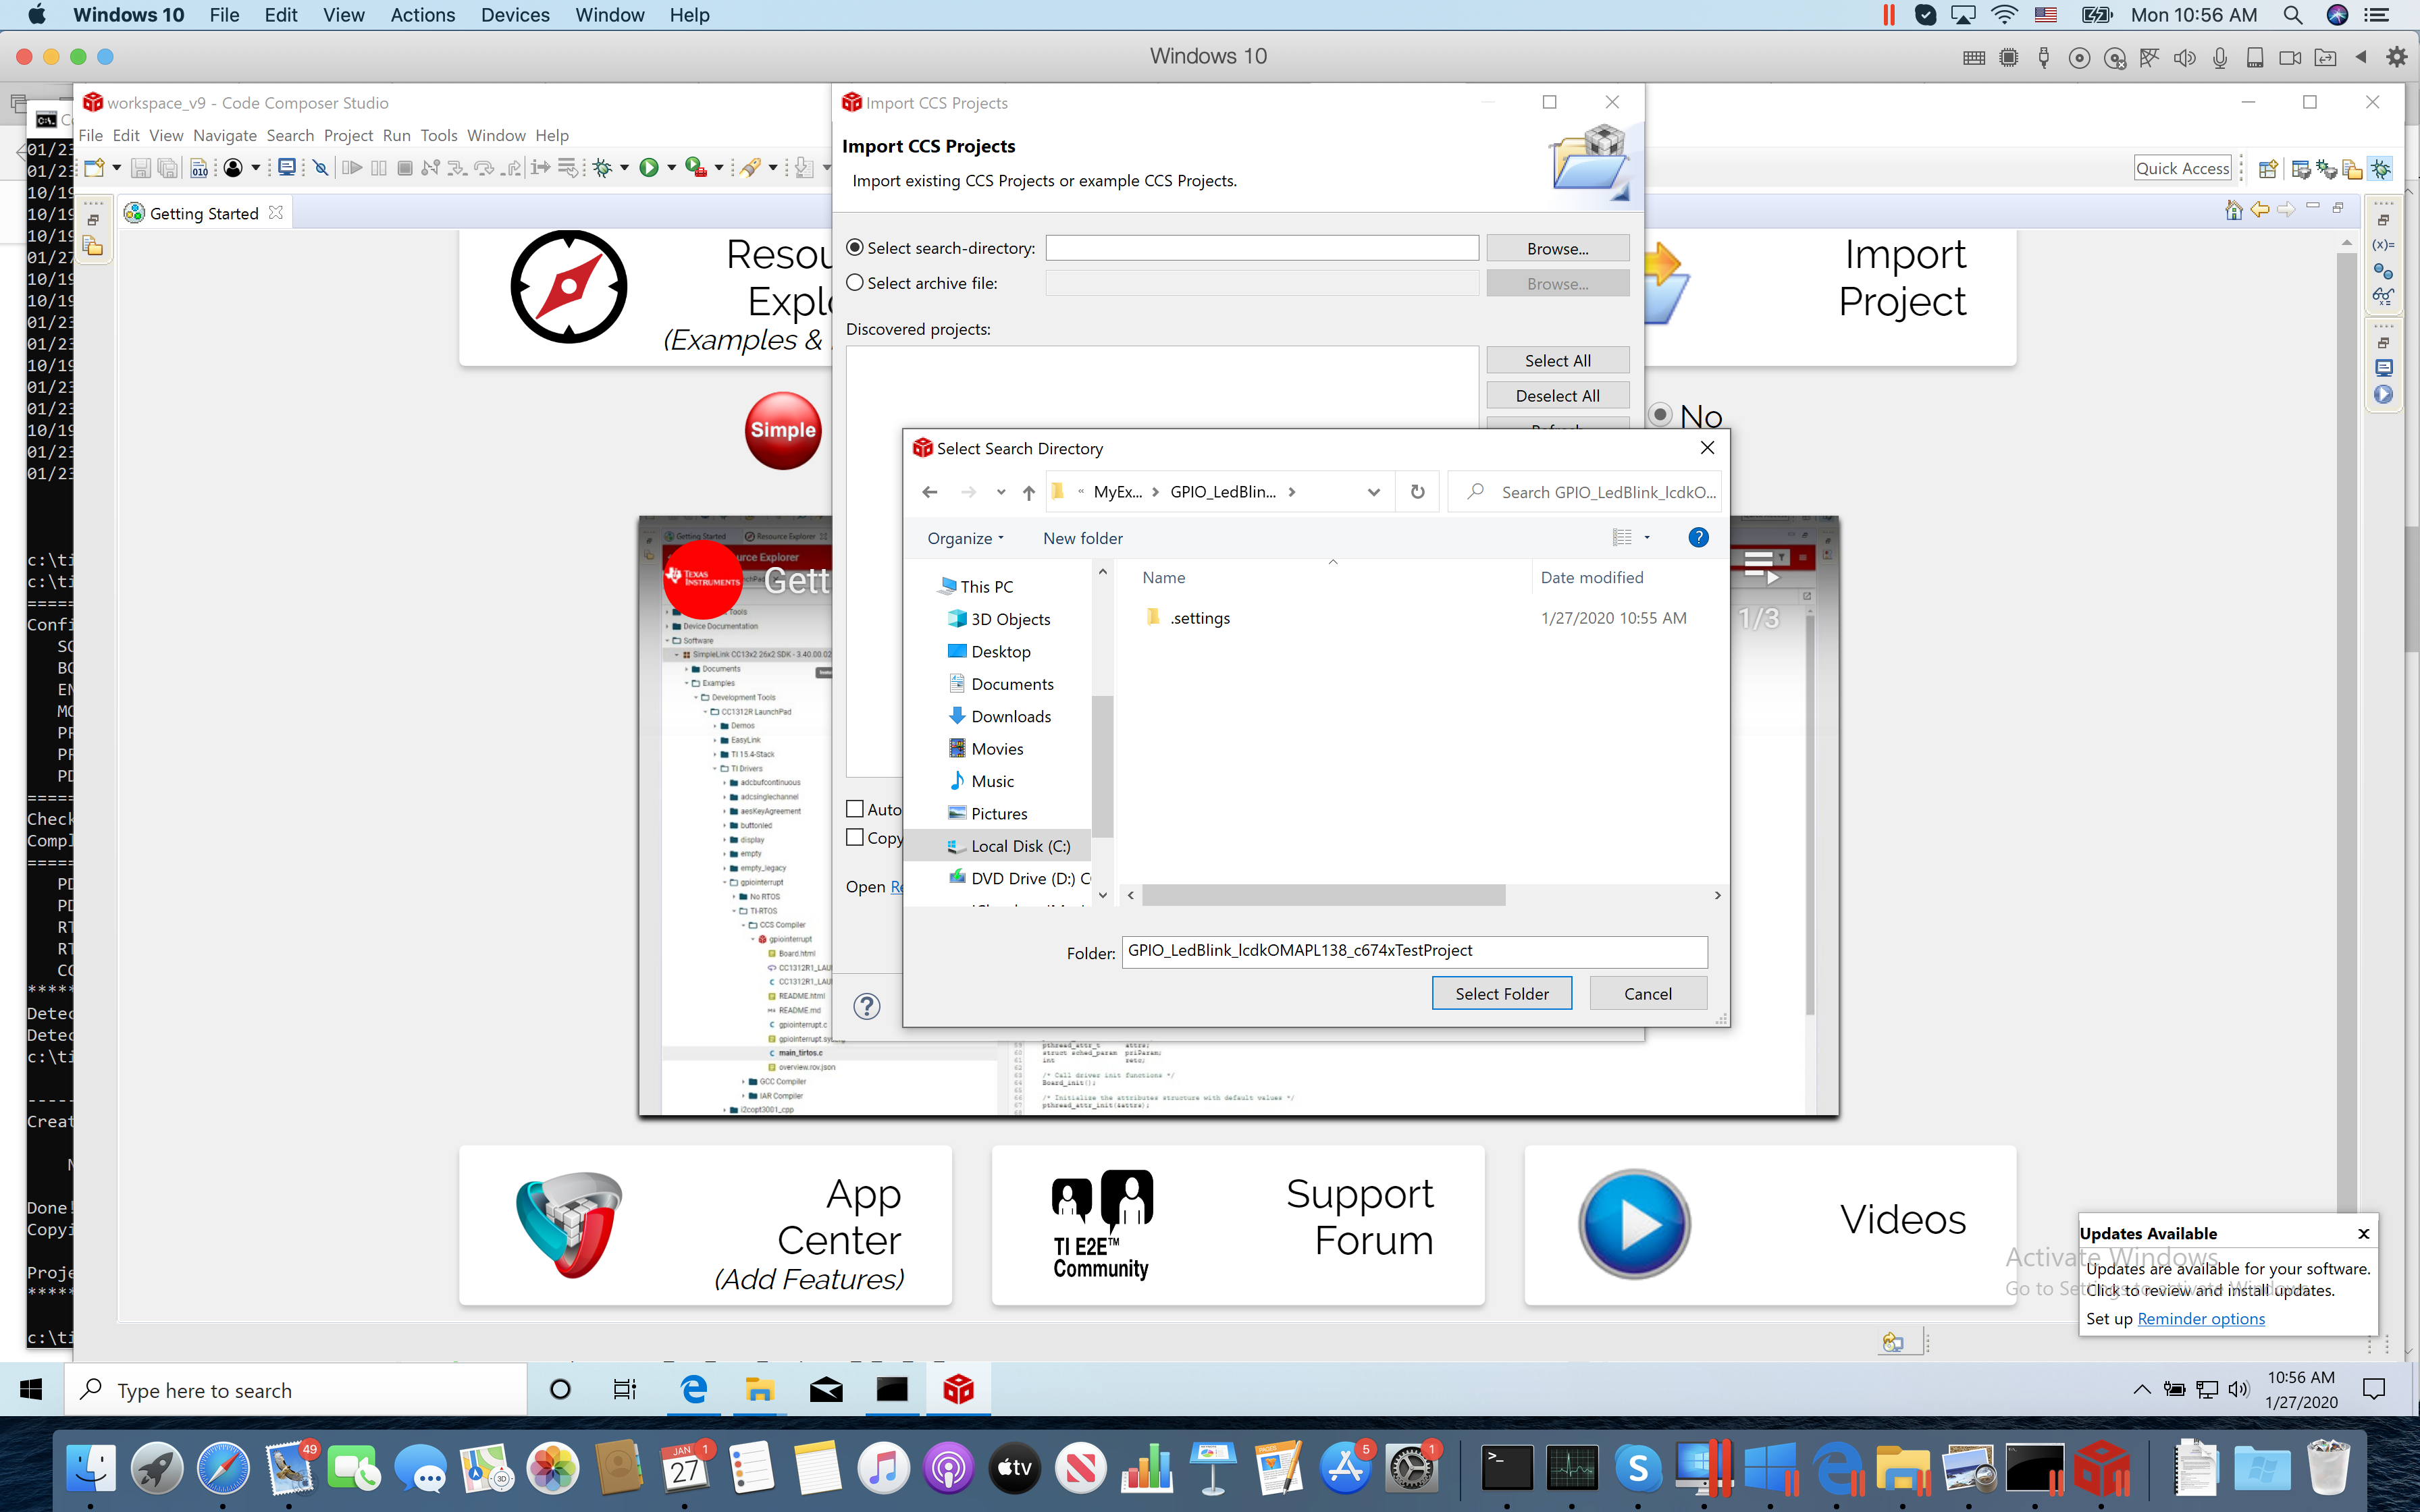Select the archive file radio button
The image size is (2420, 1512).
(855, 283)
